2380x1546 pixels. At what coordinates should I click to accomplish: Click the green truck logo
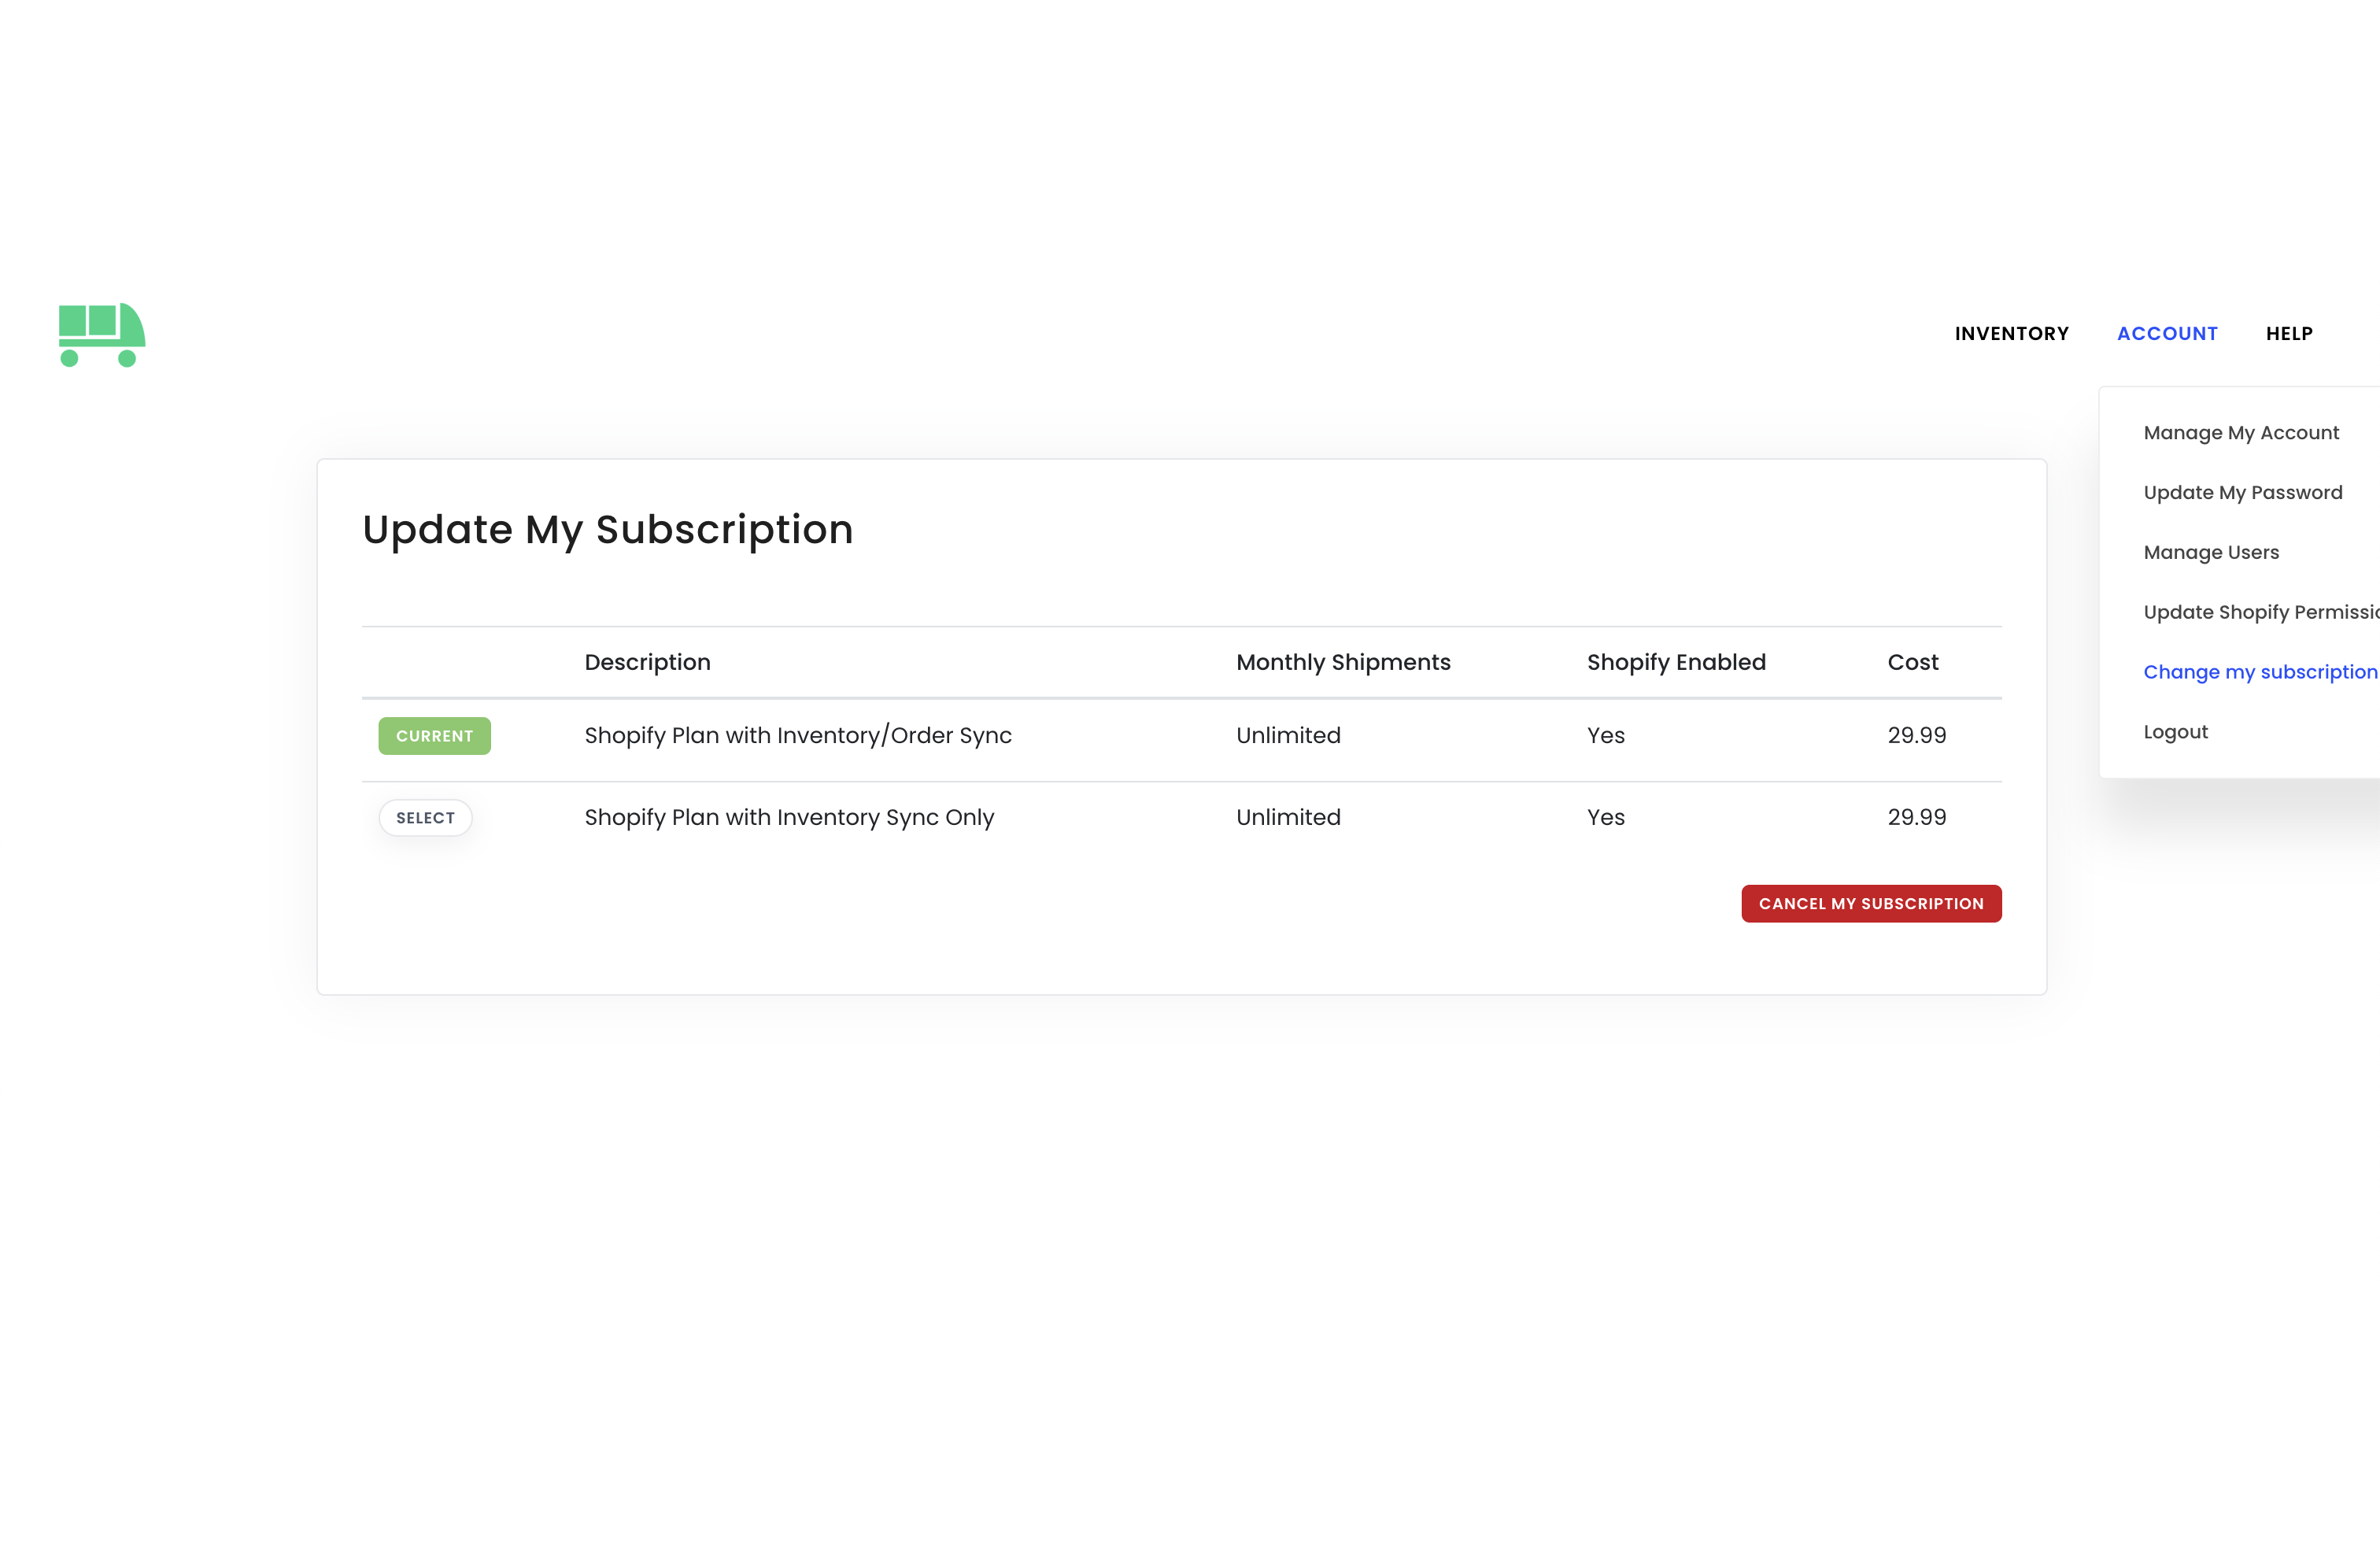(101, 334)
